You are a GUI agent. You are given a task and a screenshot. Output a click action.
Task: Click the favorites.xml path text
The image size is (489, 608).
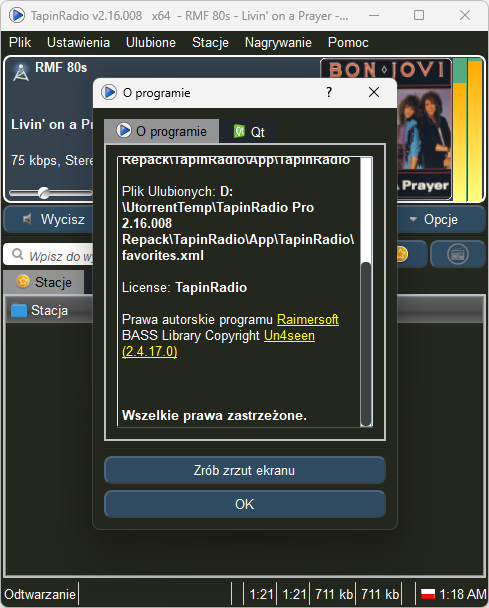coord(162,255)
